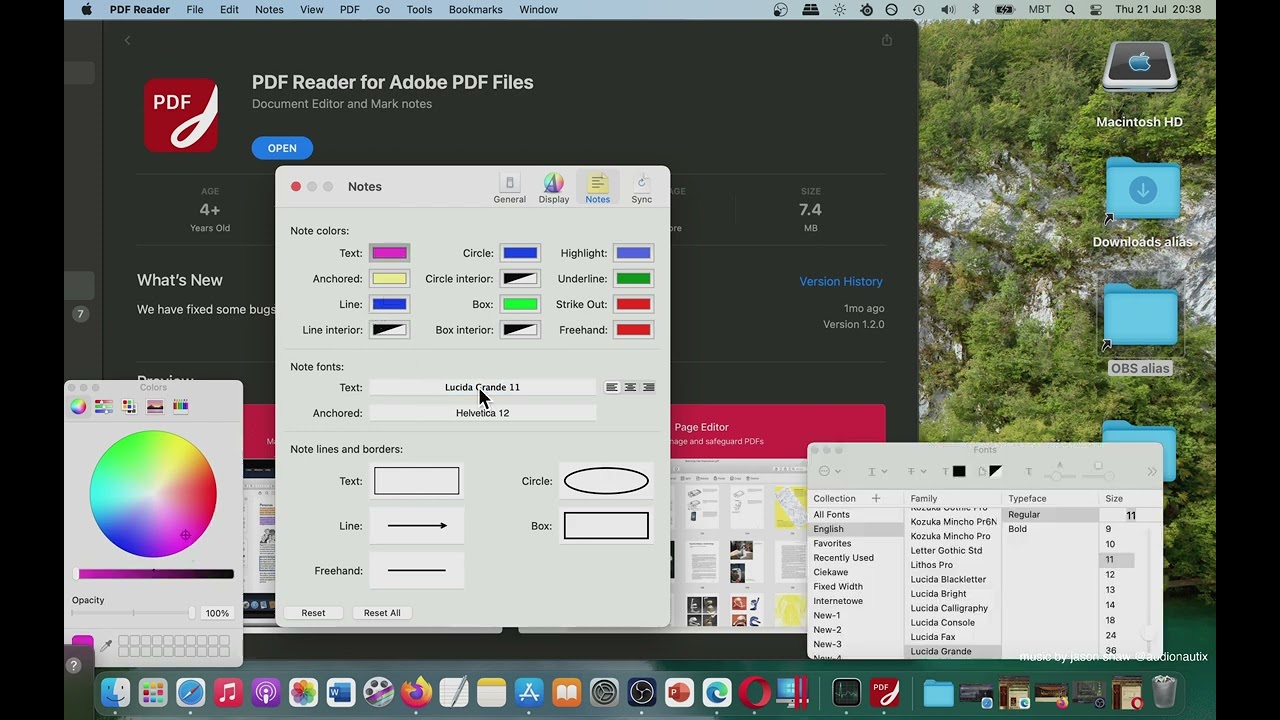
Task: Open the Fonts panel action menu dropdown
Action: click(829, 471)
